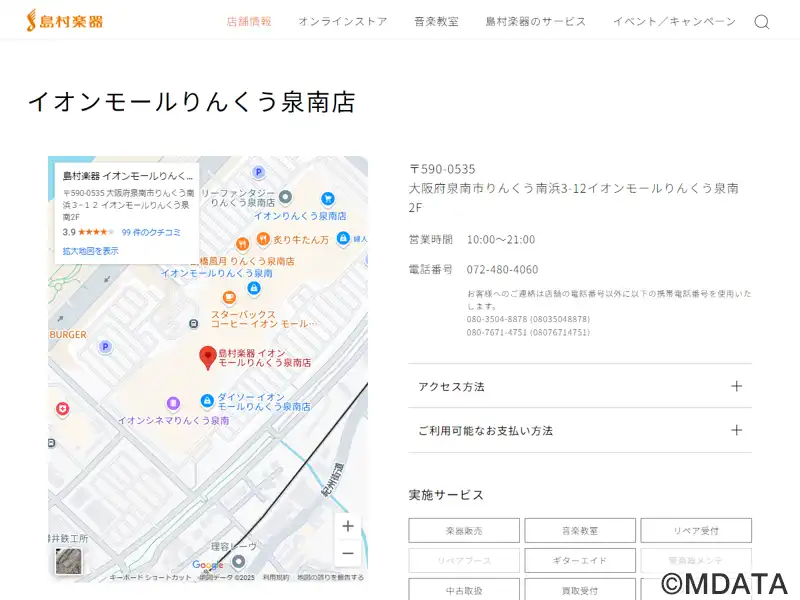Open イベント／キャンペーン menu item

coord(674,21)
